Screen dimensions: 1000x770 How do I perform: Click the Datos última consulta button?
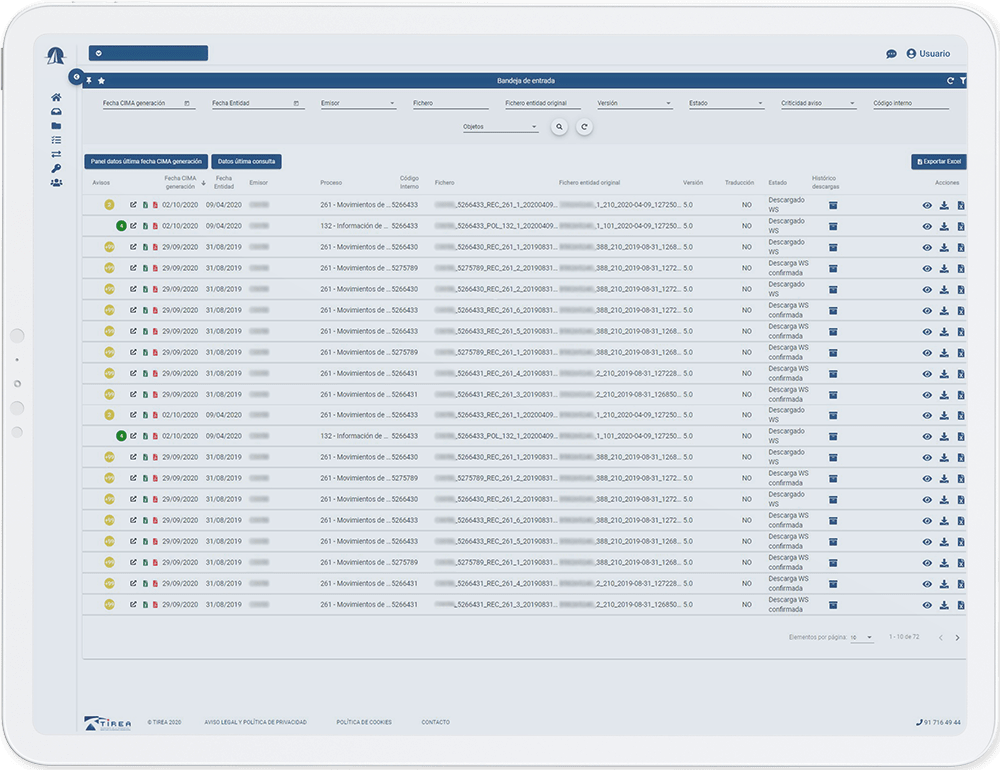pyautogui.click(x=247, y=161)
